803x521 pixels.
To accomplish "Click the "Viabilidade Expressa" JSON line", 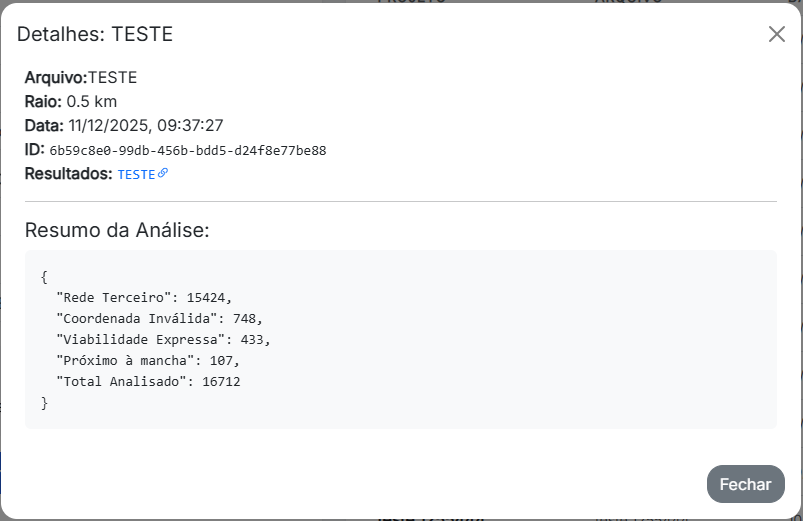I will pyautogui.click(x=163, y=339).
